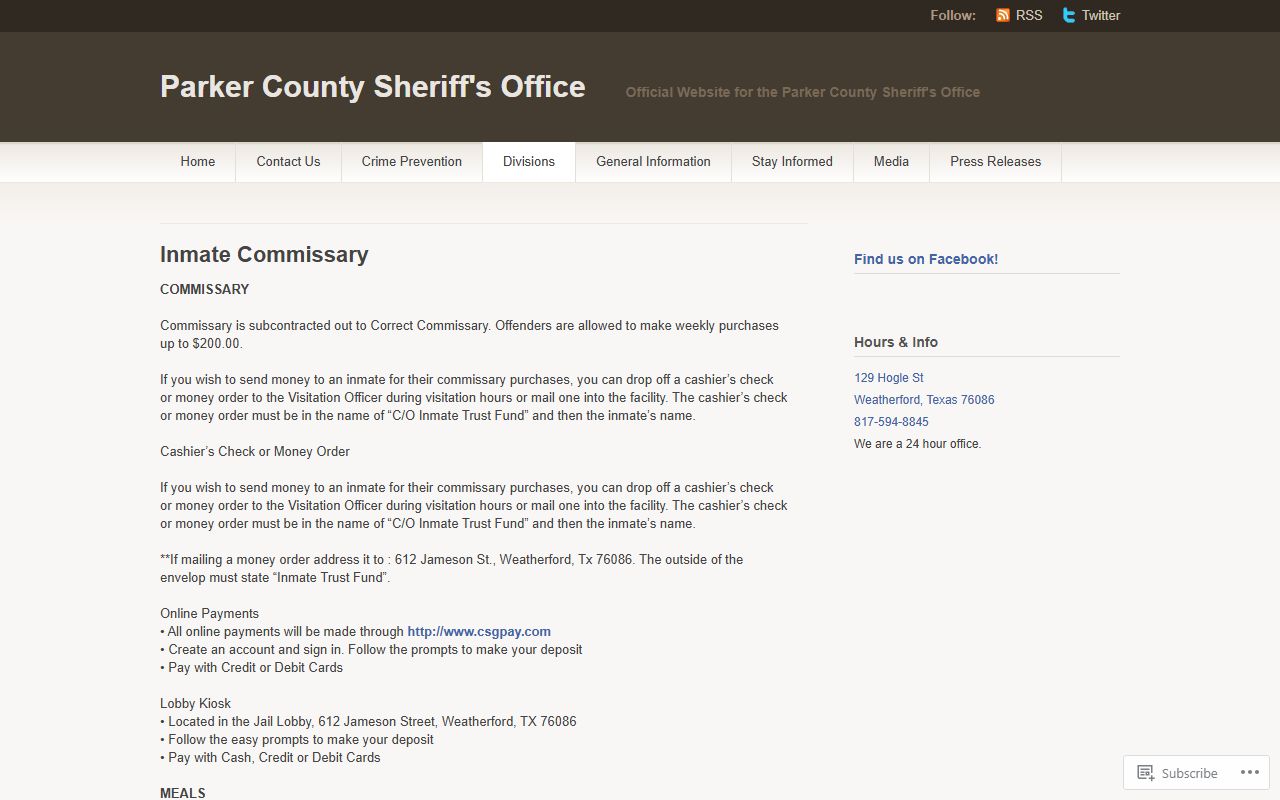
Task: Click 'Create an account and sign in' bullet
Action: [371, 649]
